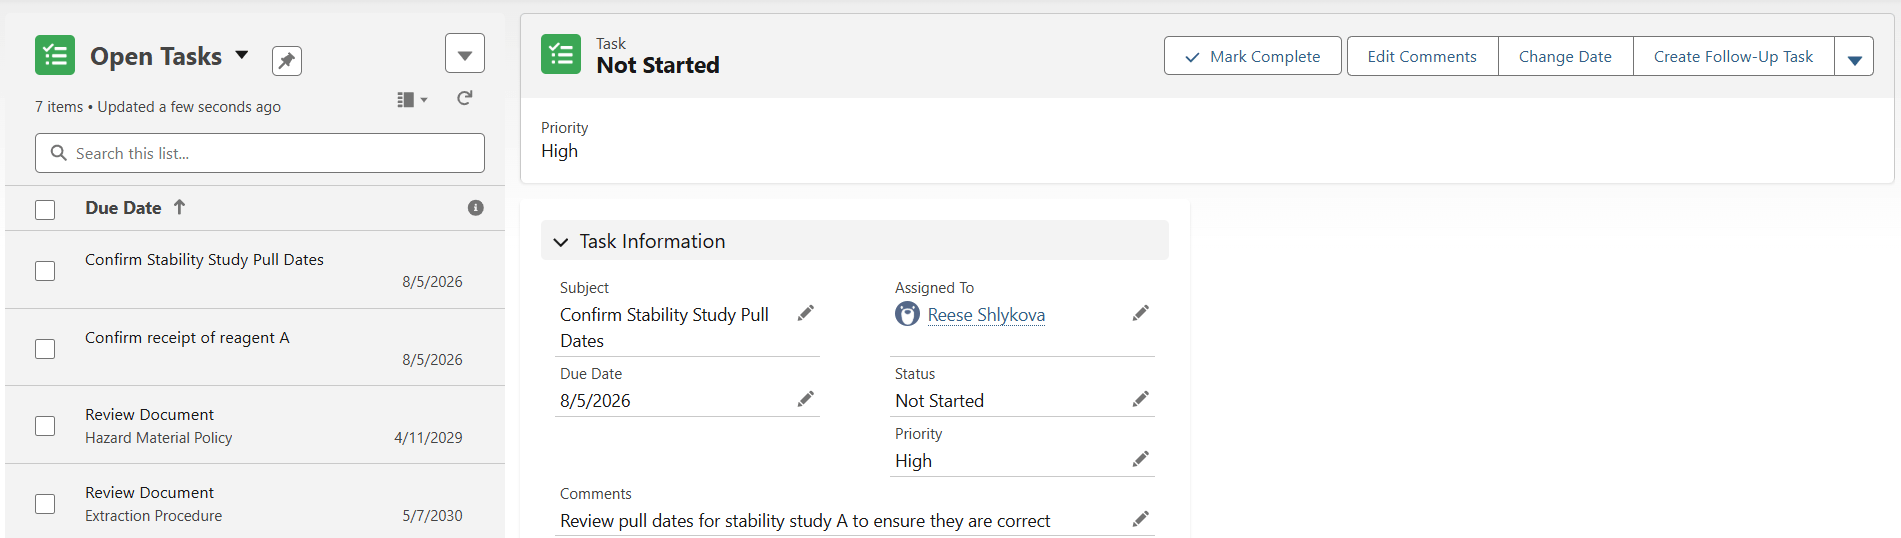The image size is (1901, 538).
Task: Open Reese Shlykova user link
Action: click(x=986, y=315)
